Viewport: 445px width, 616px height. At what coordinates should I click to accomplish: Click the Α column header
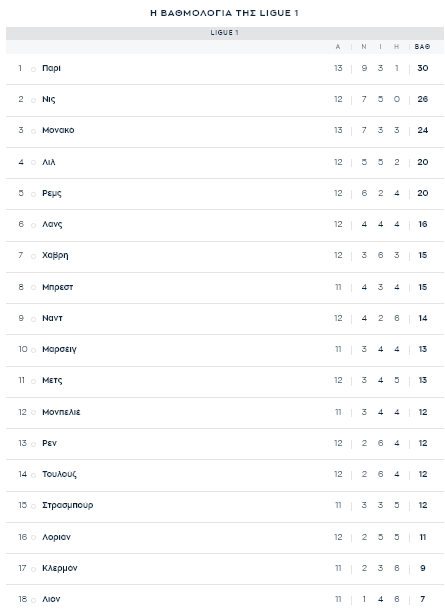click(338, 47)
